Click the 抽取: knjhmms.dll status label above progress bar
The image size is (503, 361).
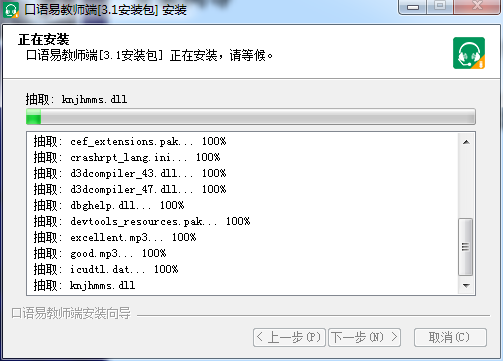[x=76, y=99]
